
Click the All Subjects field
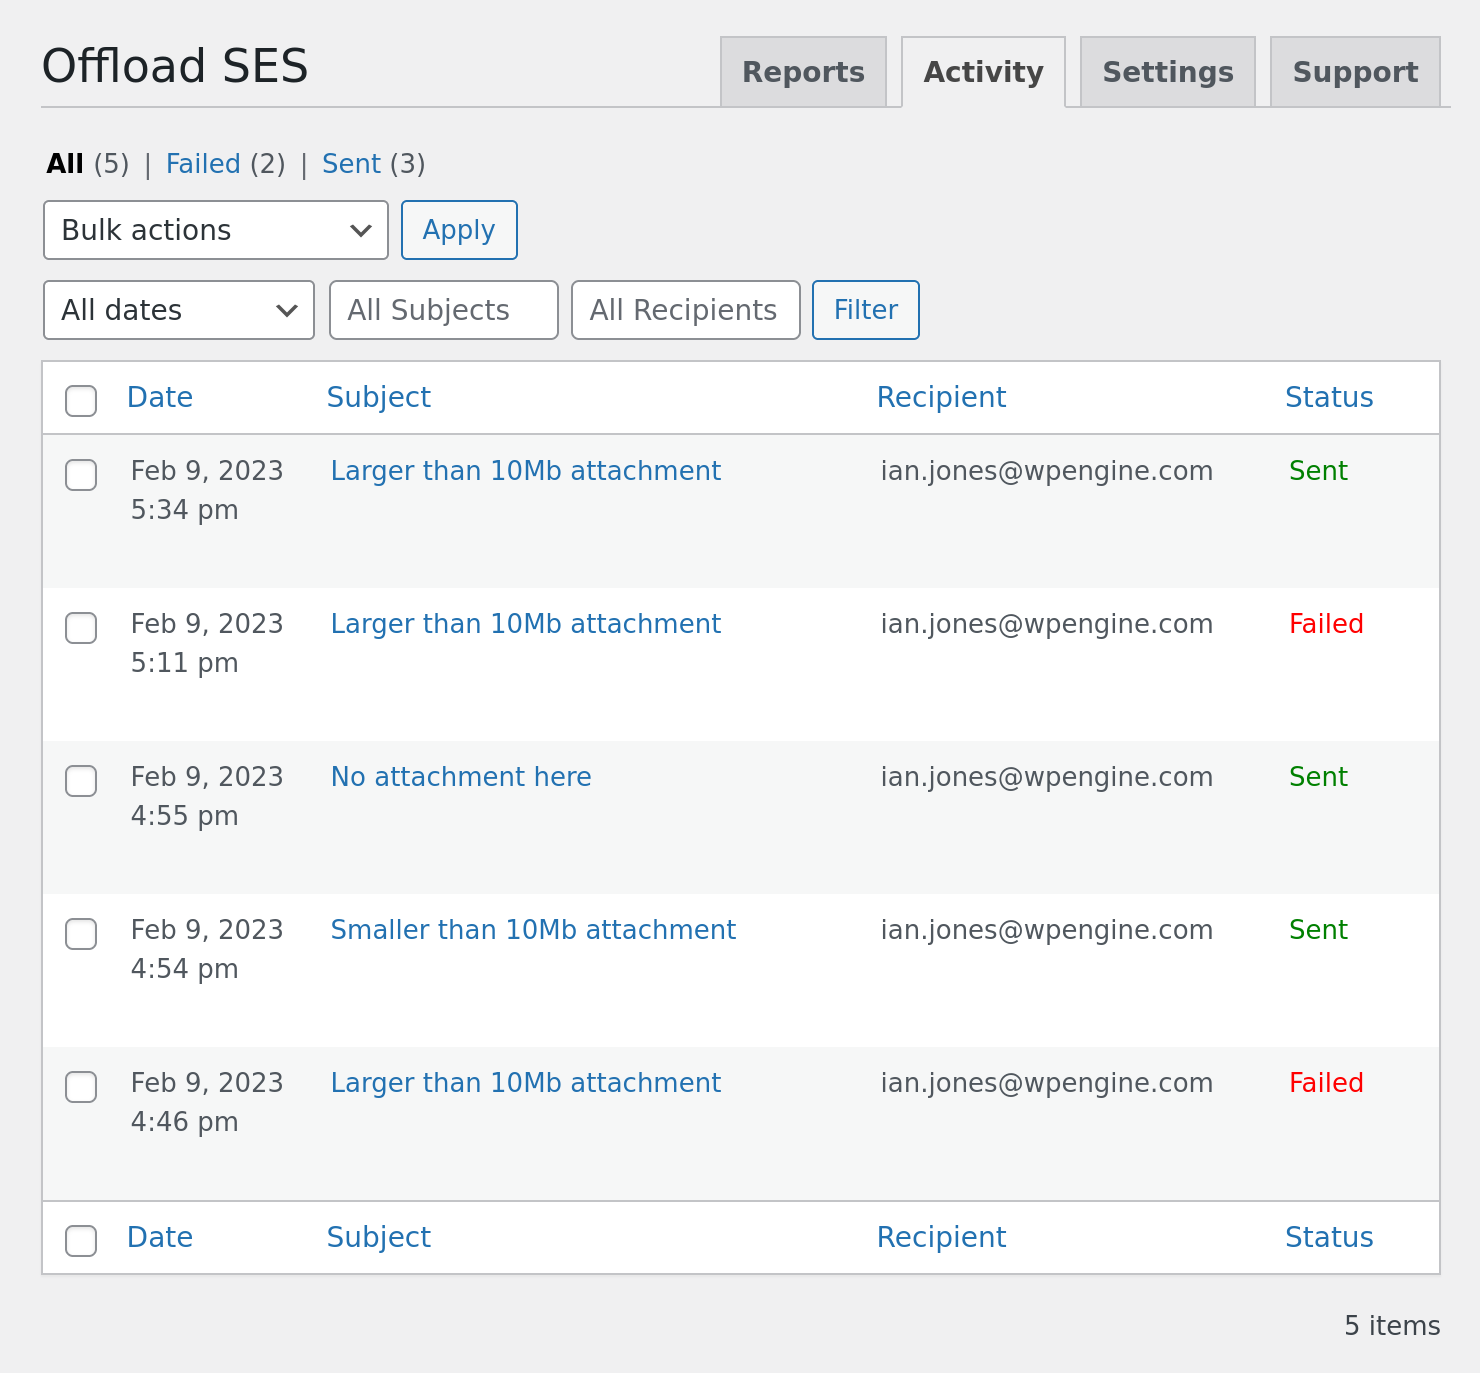coord(444,310)
